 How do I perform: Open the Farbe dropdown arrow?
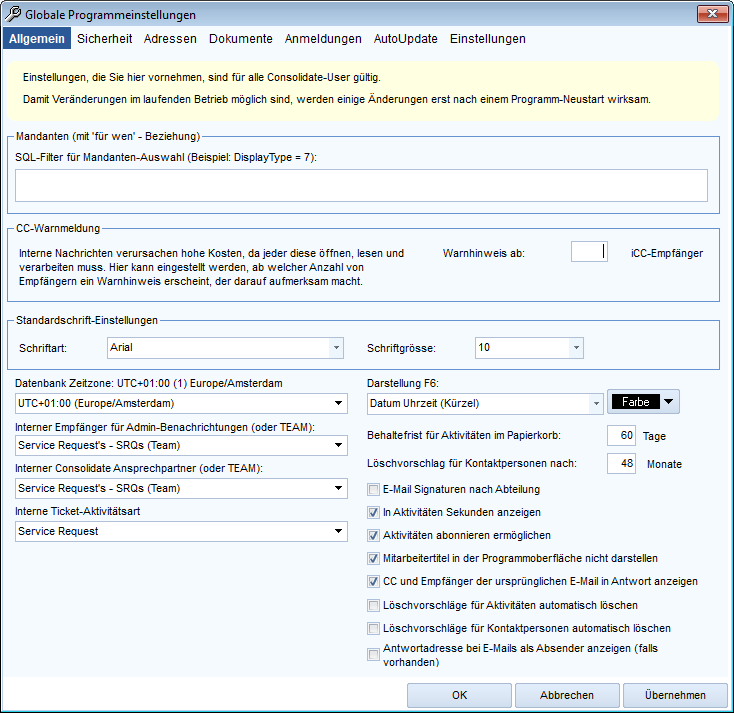coord(669,402)
